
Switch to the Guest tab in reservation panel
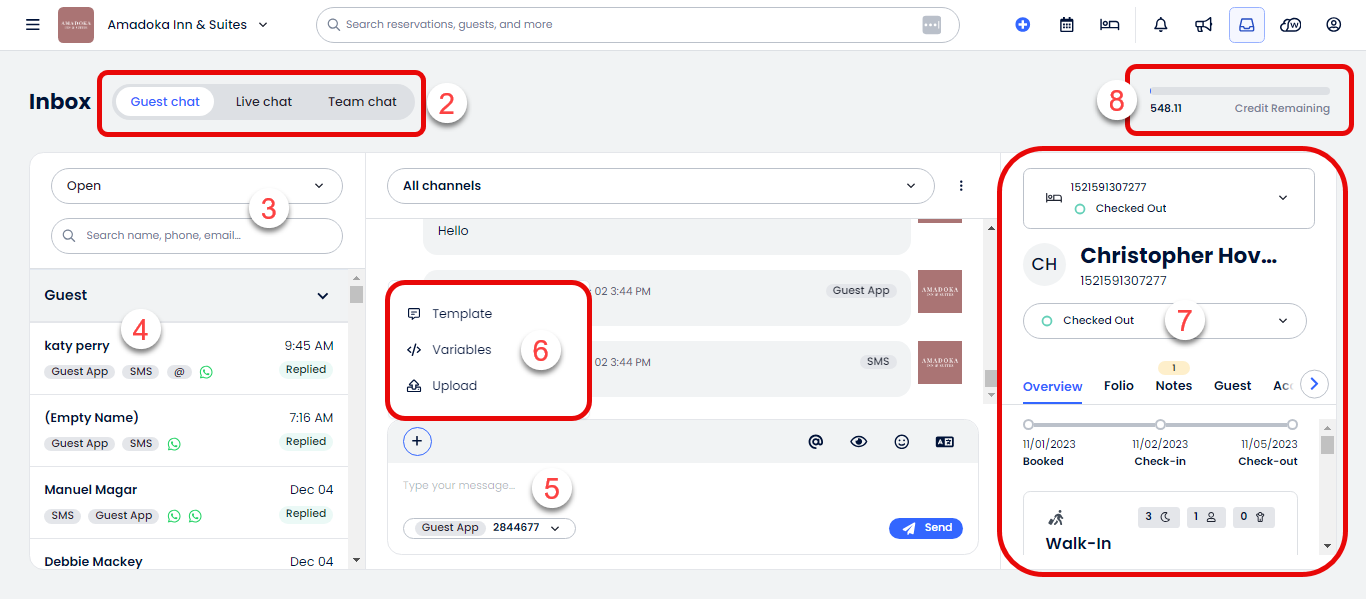1232,386
